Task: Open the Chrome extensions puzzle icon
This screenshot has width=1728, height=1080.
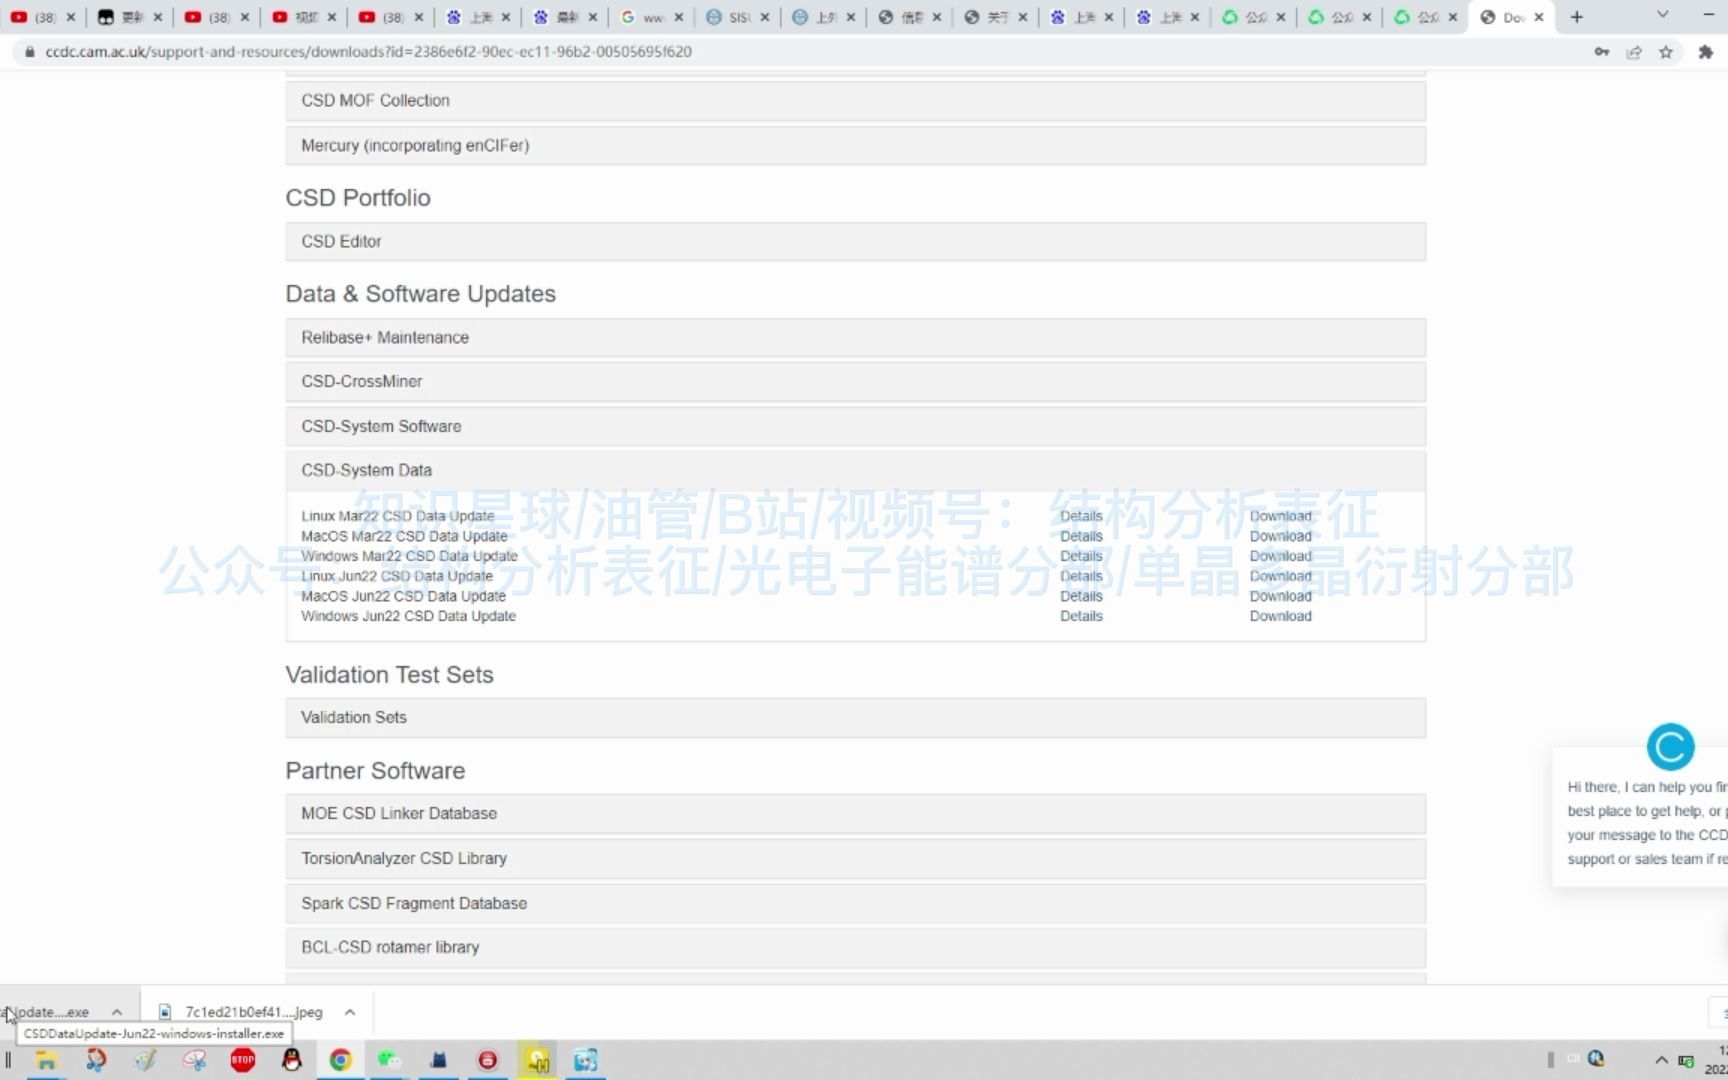Action: click(1705, 51)
